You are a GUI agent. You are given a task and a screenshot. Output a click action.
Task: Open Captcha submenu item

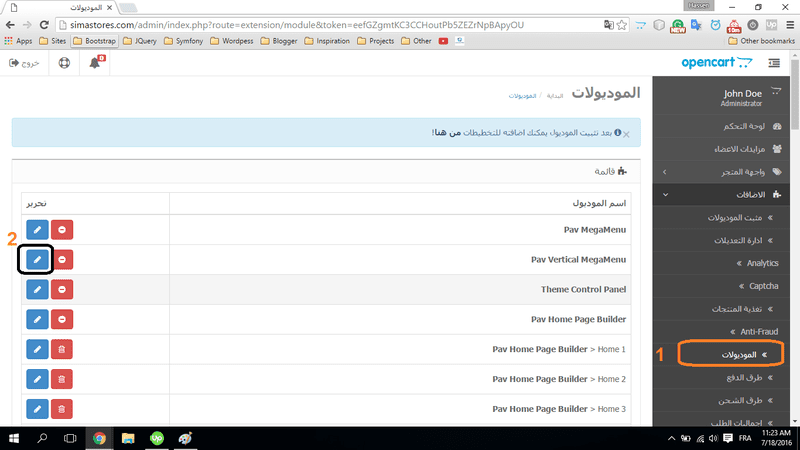coord(721,286)
